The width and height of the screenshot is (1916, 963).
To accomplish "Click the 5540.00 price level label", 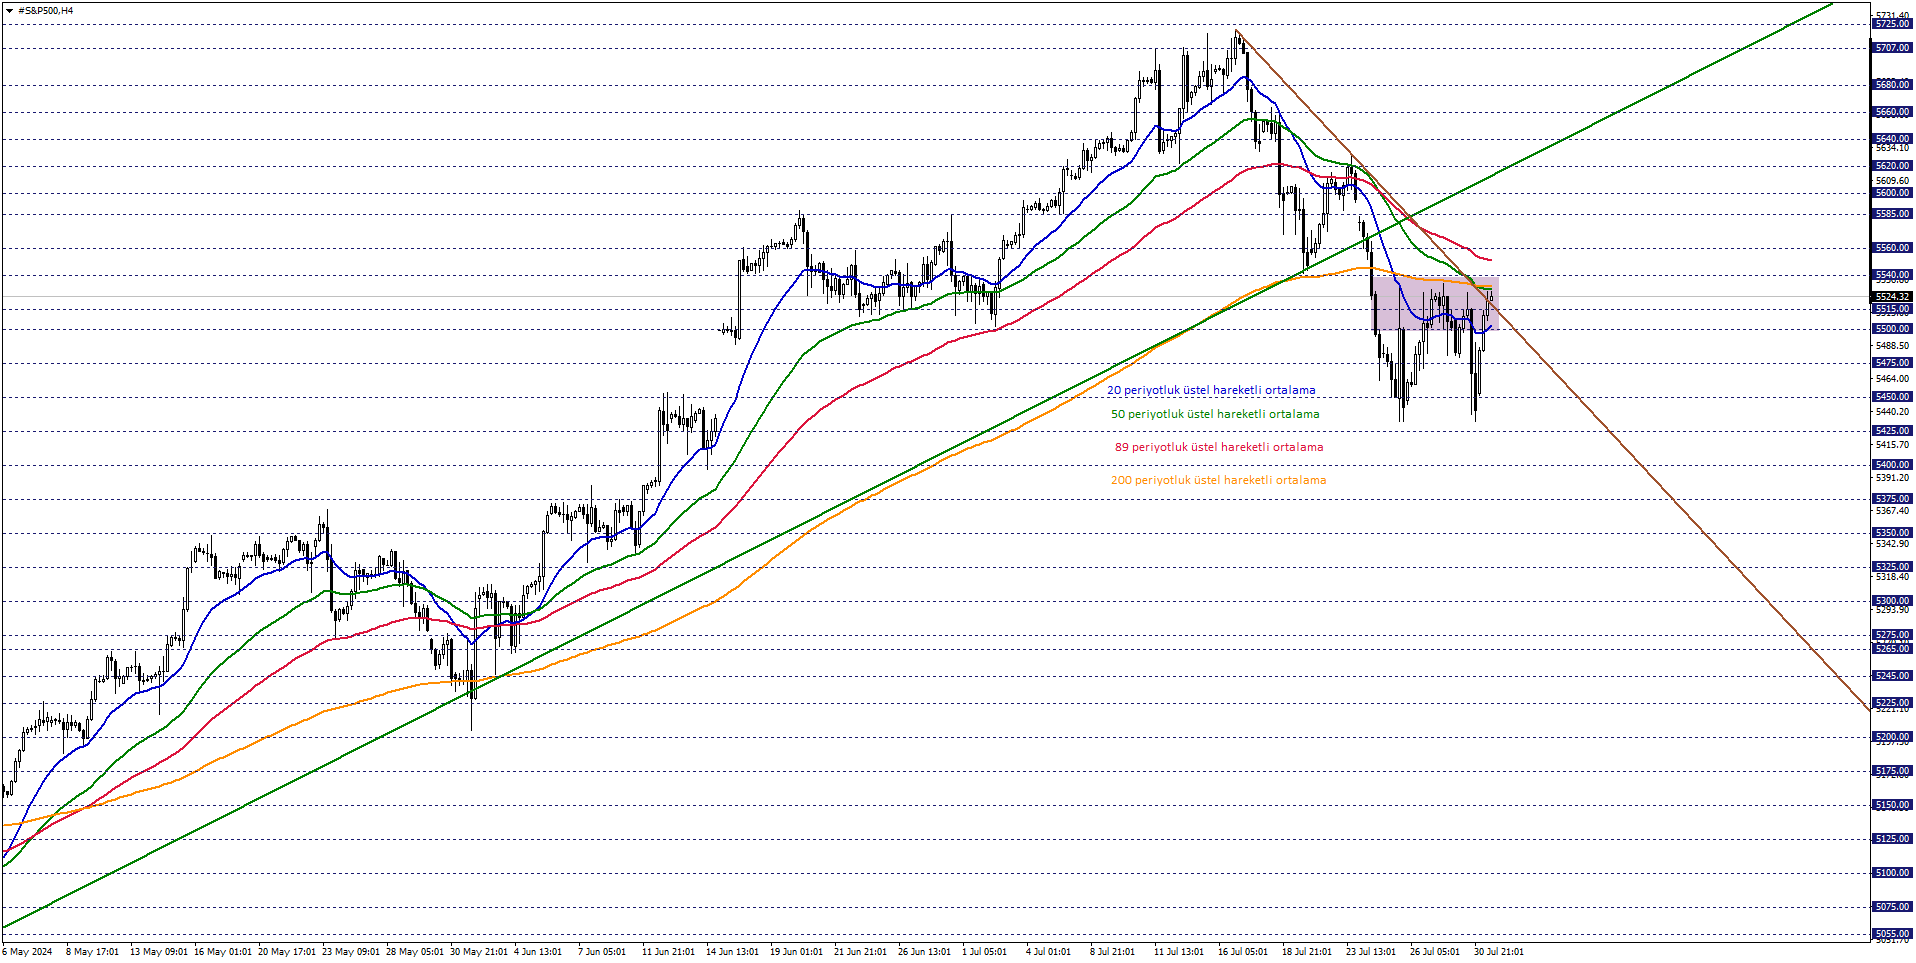I will (1892, 275).
